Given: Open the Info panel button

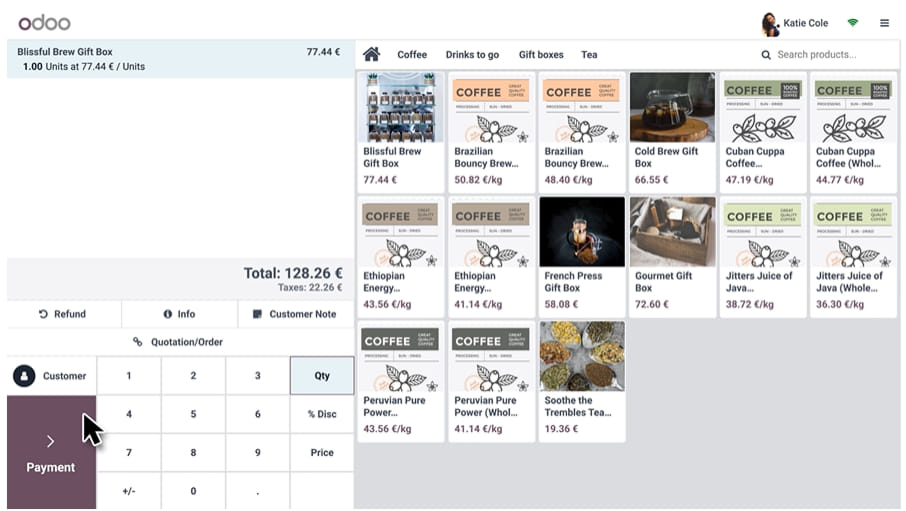Looking at the screenshot, I should (x=180, y=314).
